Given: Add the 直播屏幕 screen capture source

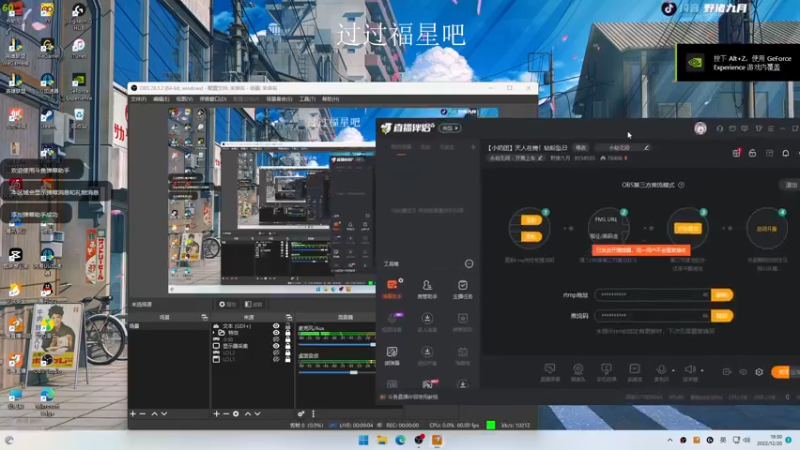Looking at the screenshot, I should pyautogui.click(x=550, y=372).
